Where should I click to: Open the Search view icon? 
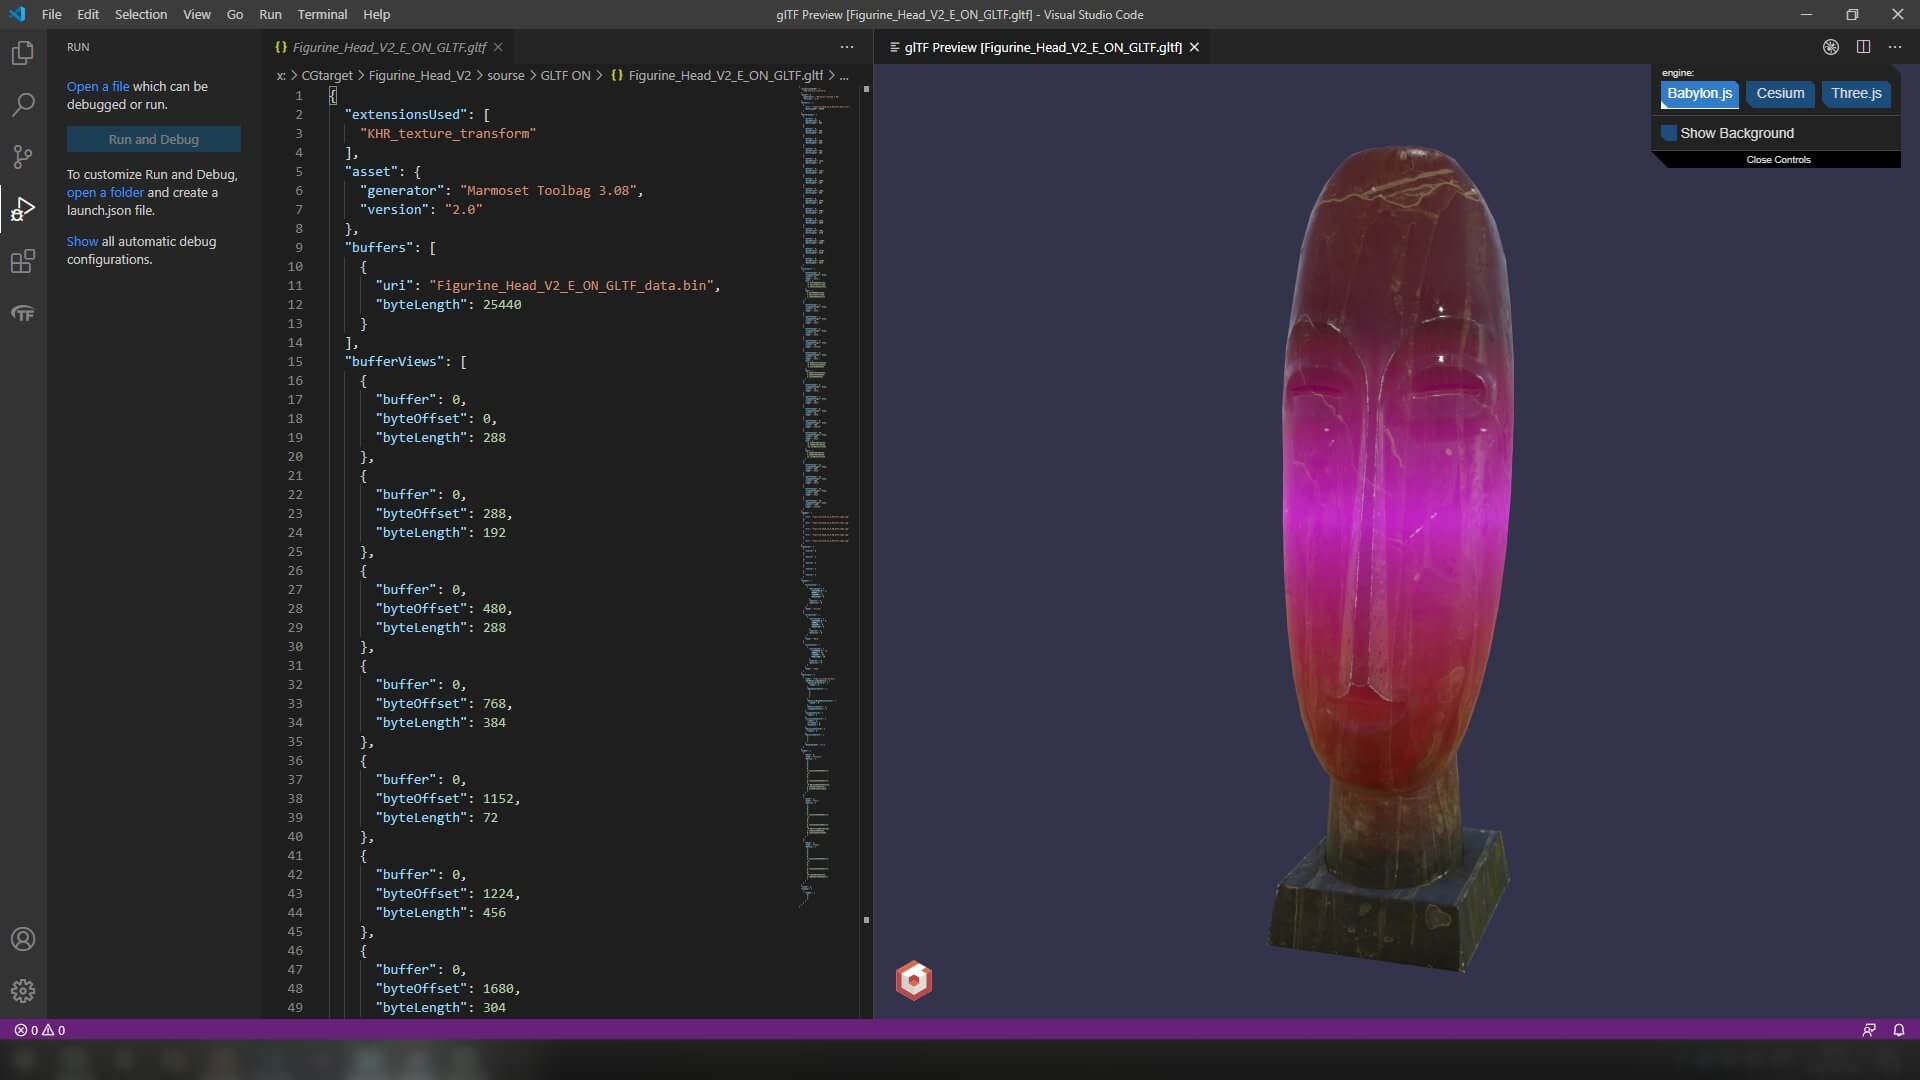22,104
